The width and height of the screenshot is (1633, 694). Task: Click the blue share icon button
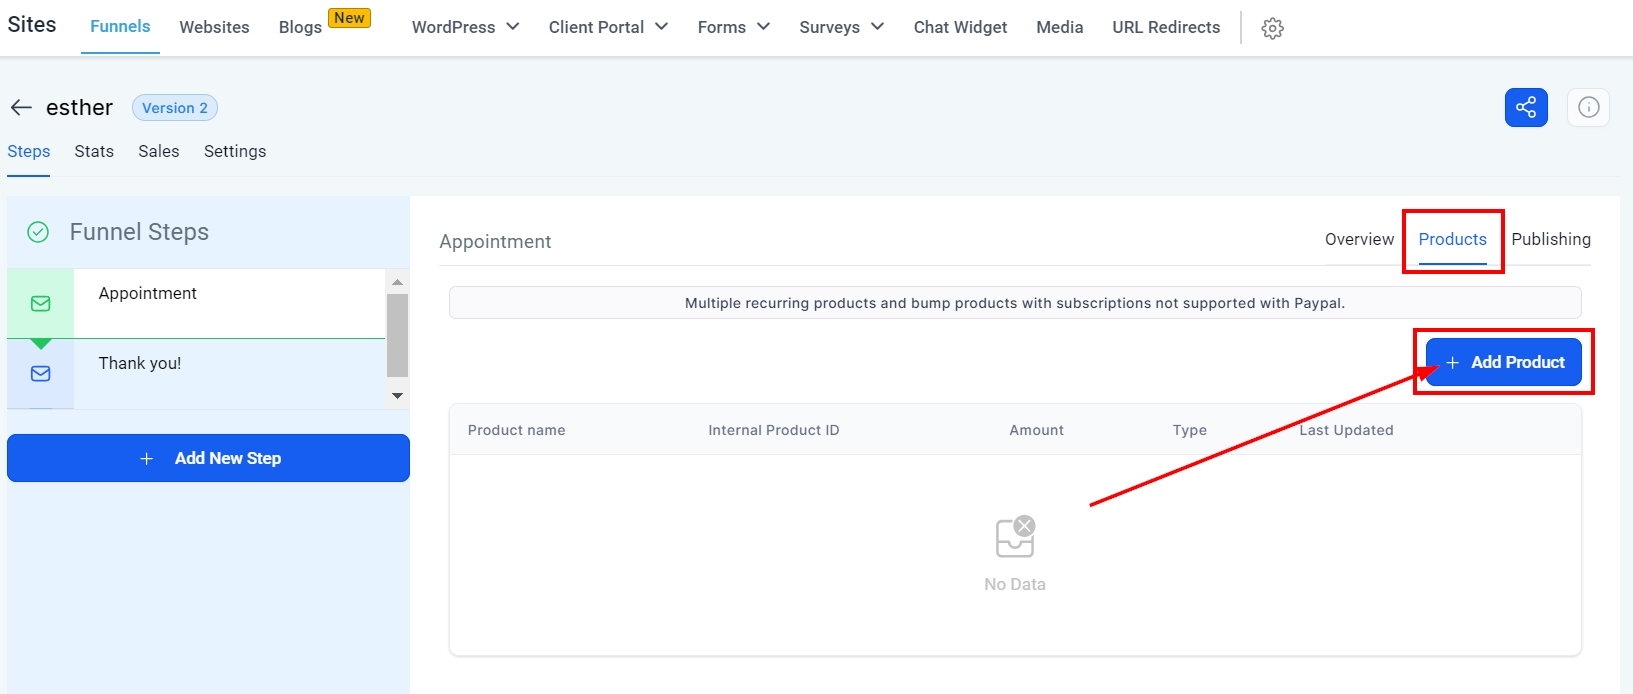(x=1525, y=108)
